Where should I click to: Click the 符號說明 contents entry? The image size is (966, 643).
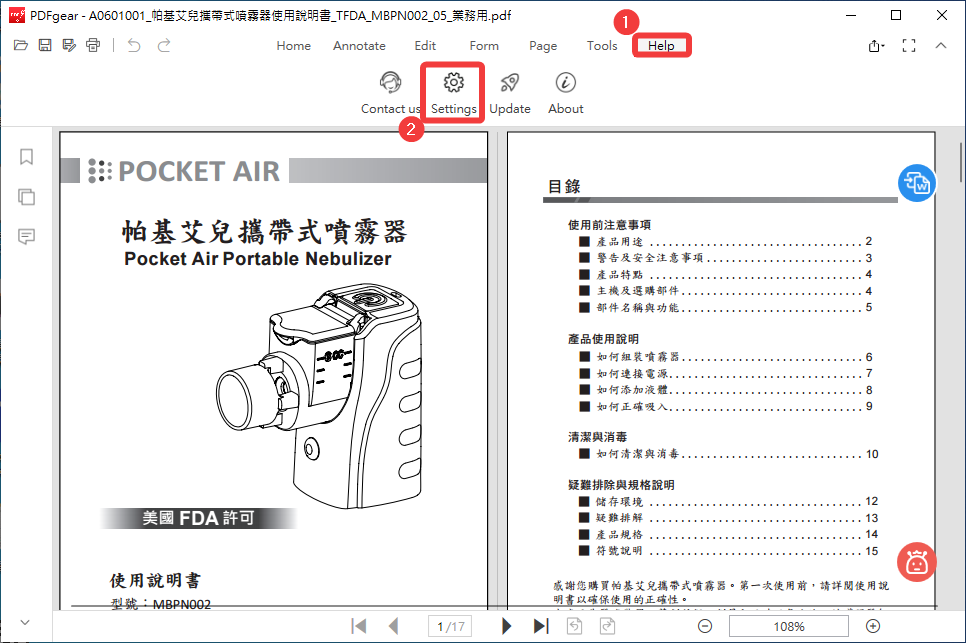[729, 551]
